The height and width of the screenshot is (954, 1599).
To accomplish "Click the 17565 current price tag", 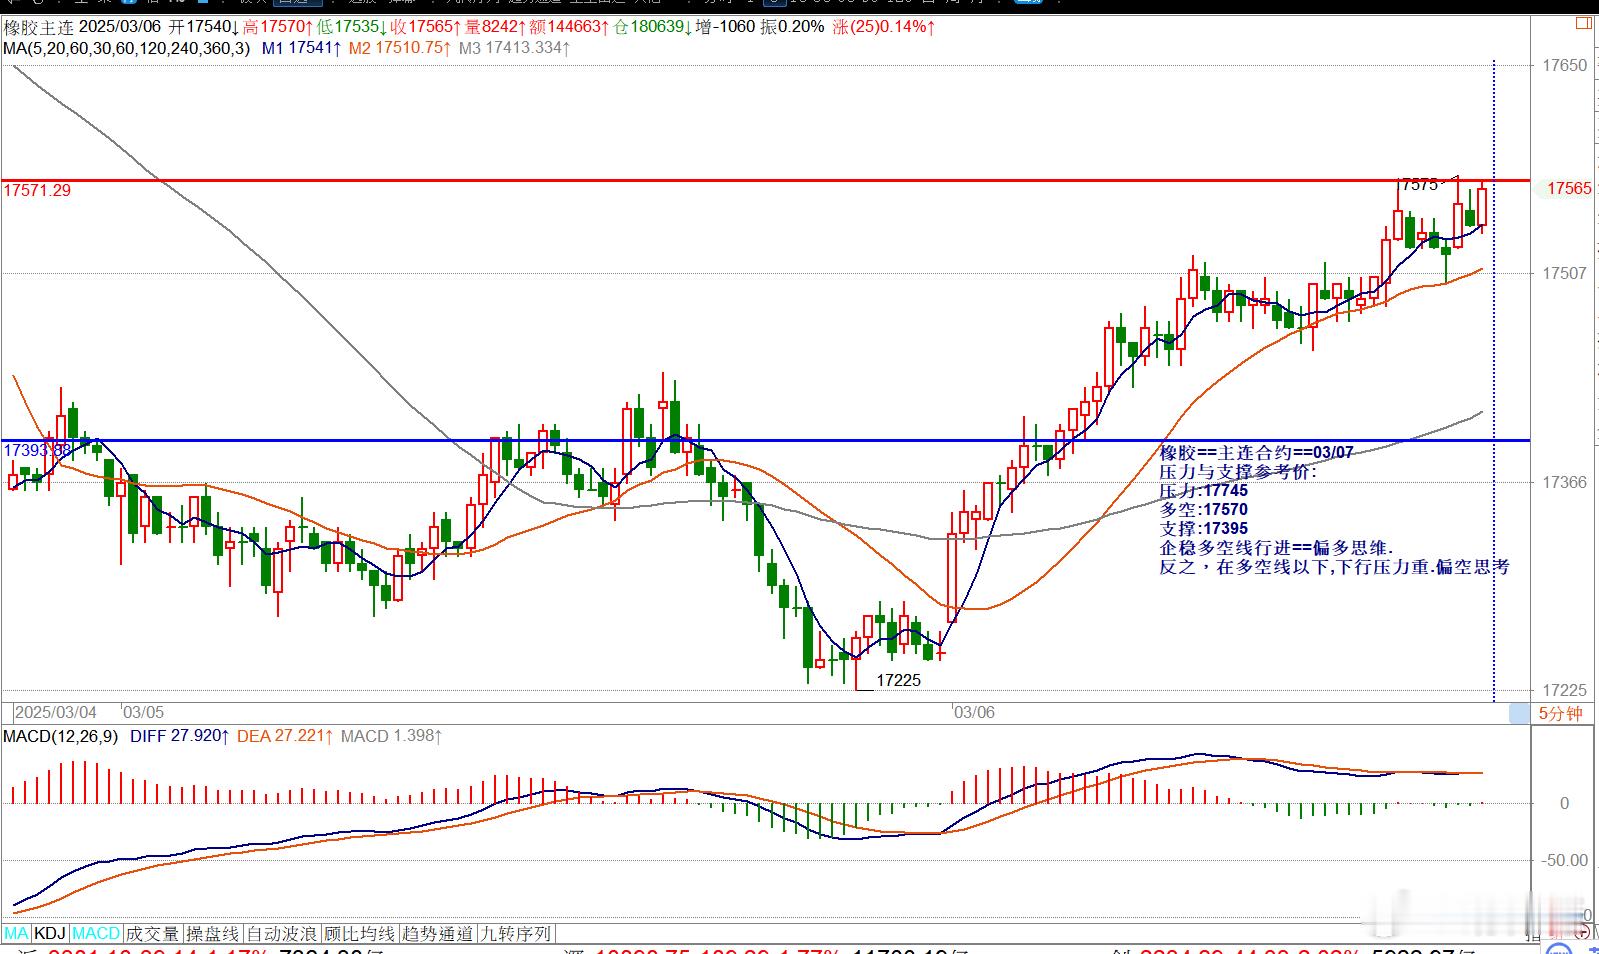I will 1569,188.
